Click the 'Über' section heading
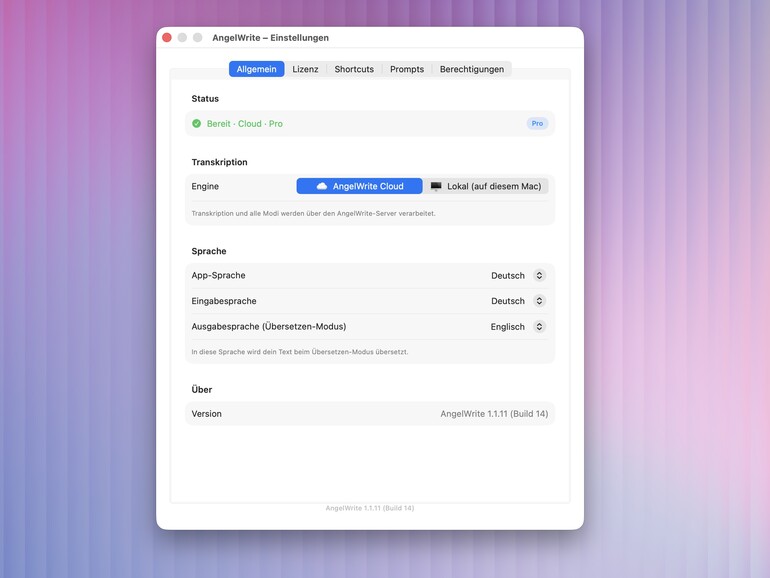 201,389
